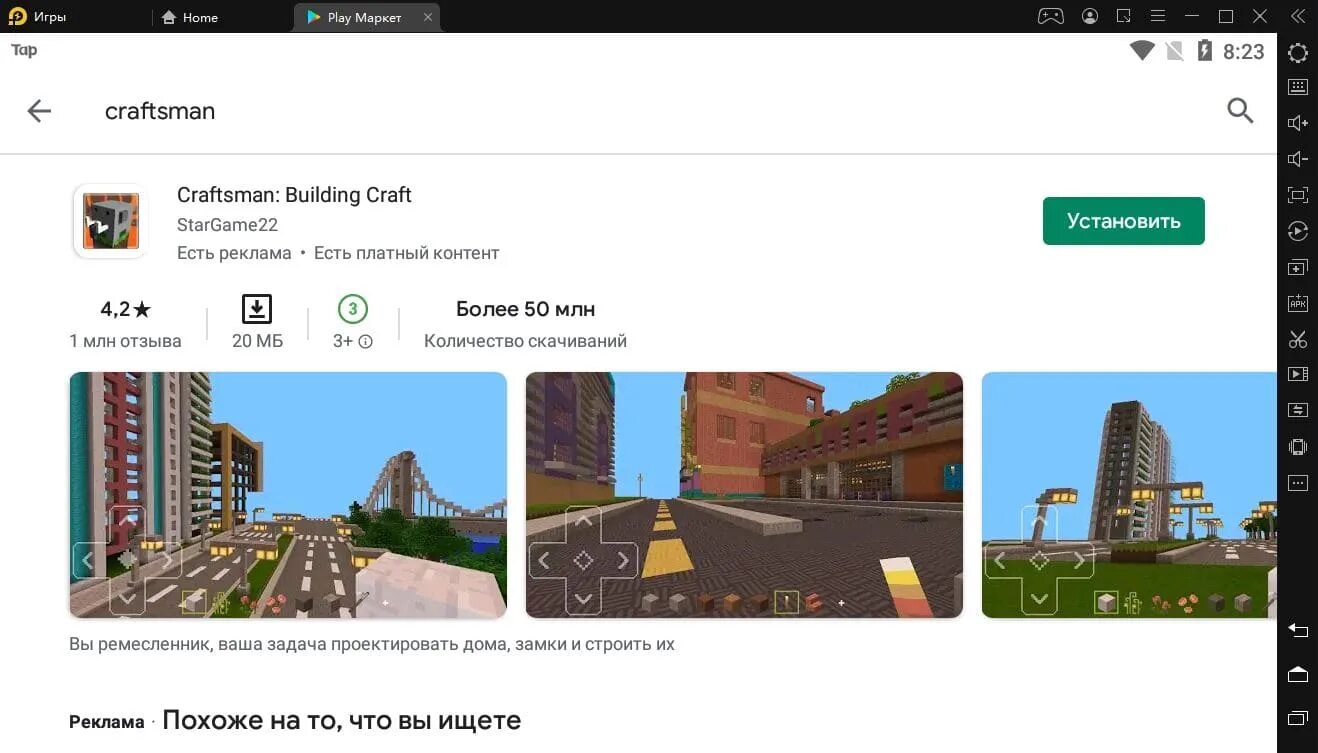Viewport: 1318px width, 753px height.
Task: Go back with the arrow next to craftsman
Action: point(39,111)
